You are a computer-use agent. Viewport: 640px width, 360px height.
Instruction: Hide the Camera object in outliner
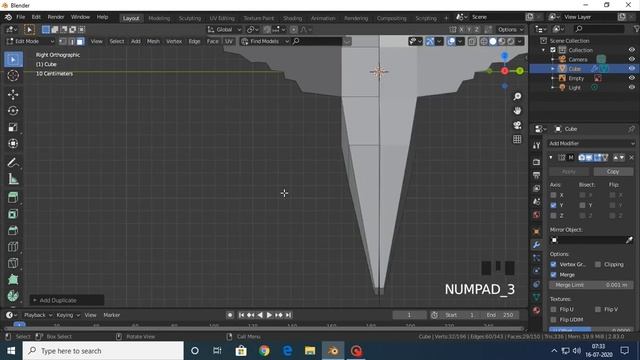(631, 59)
